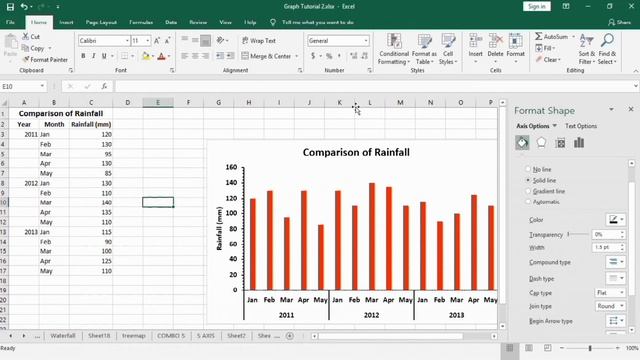Image resolution: width=640 pixels, height=360 pixels.
Task: Click the Fill Color paint bucket
Action: [x=146, y=56]
